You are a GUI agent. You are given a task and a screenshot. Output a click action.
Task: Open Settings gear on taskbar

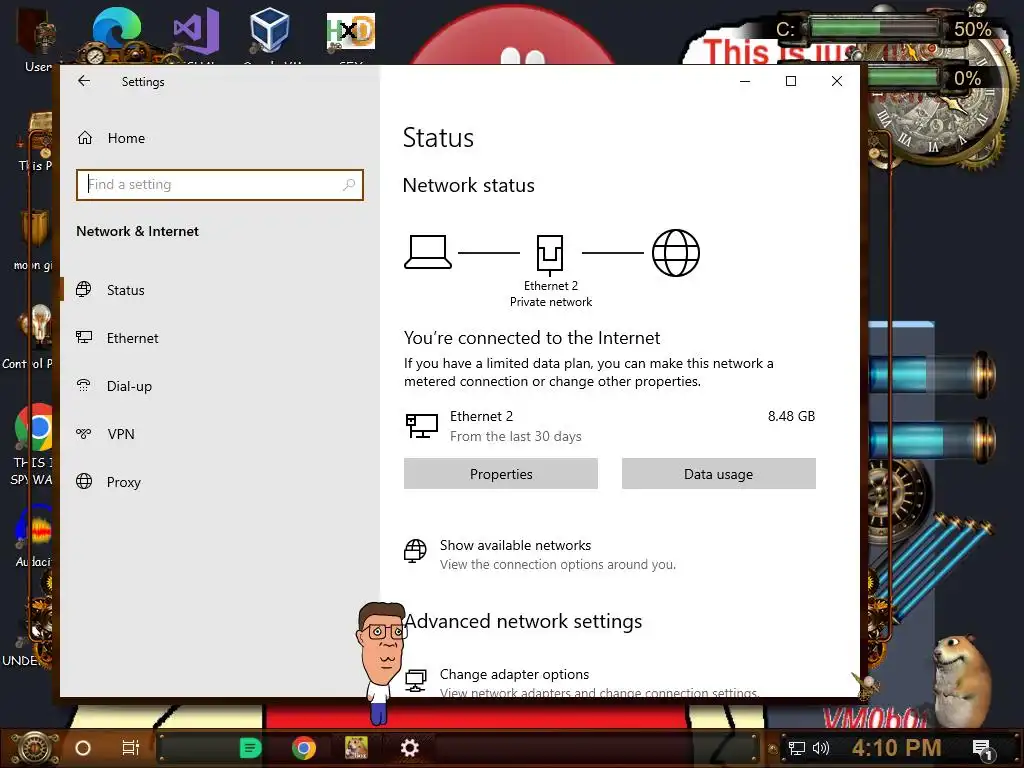pos(409,748)
